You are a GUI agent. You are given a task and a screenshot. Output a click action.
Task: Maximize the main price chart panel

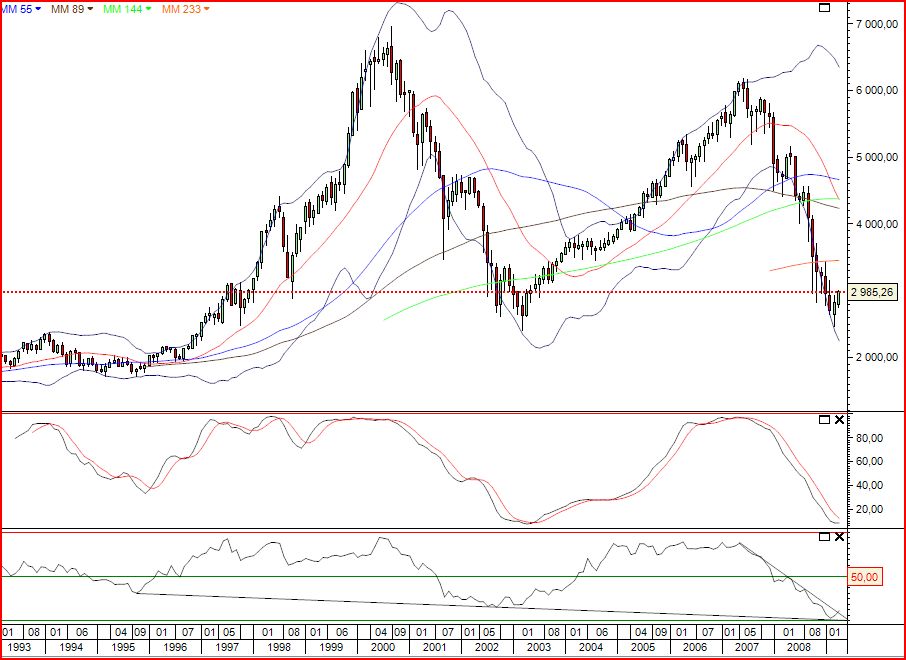[x=825, y=8]
